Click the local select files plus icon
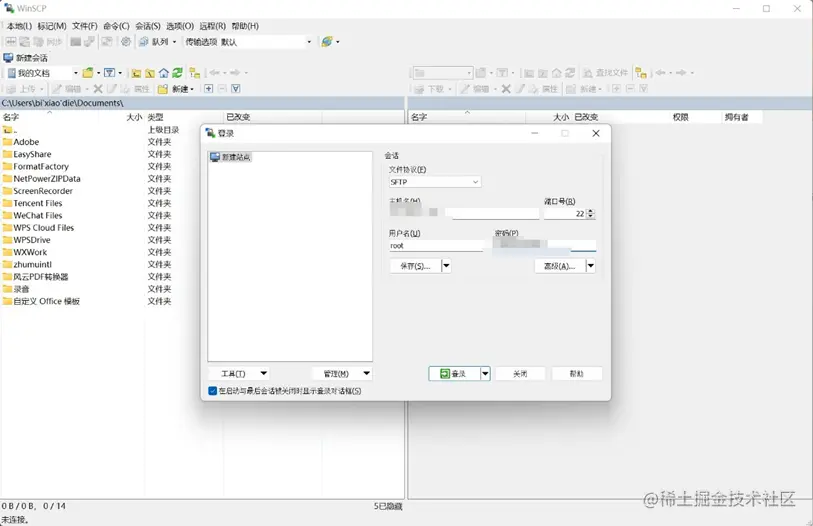813x526 pixels. pos(208,89)
